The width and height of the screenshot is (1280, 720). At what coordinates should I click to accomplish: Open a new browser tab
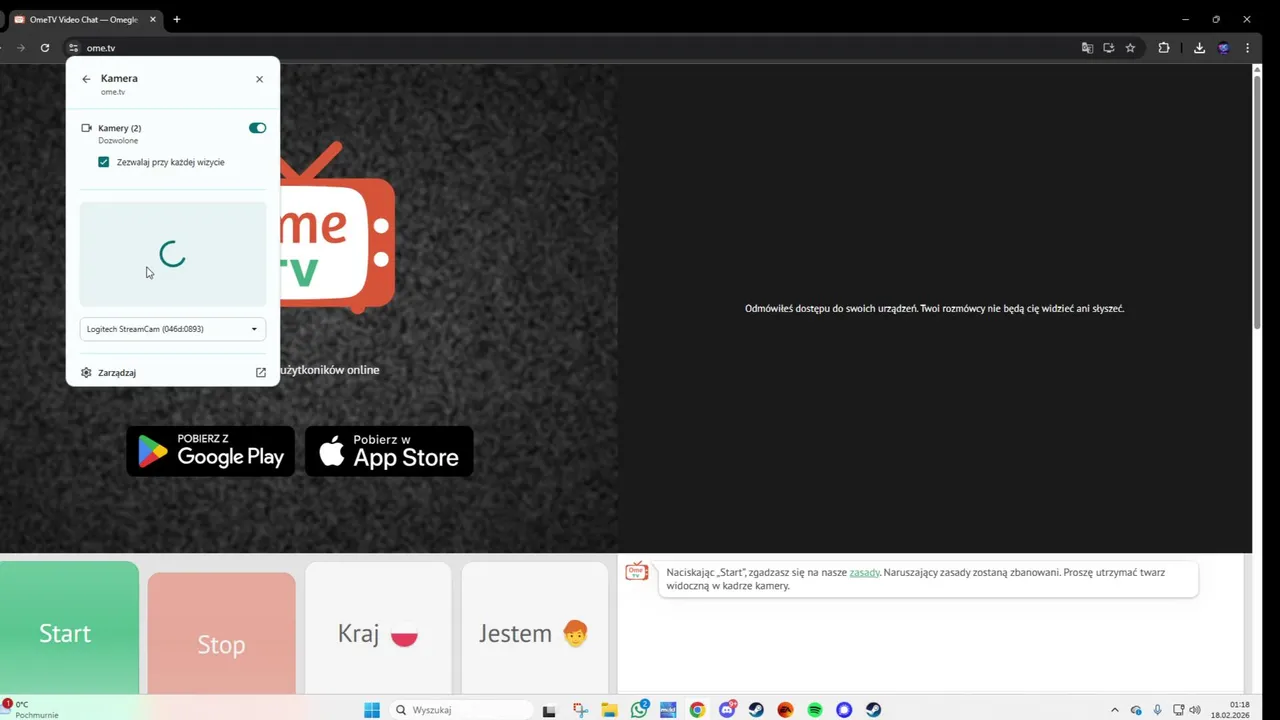tap(177, 19)
